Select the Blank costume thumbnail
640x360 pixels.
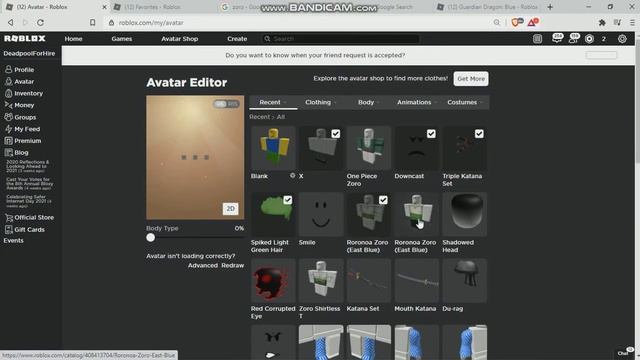[x=273, y=148]
